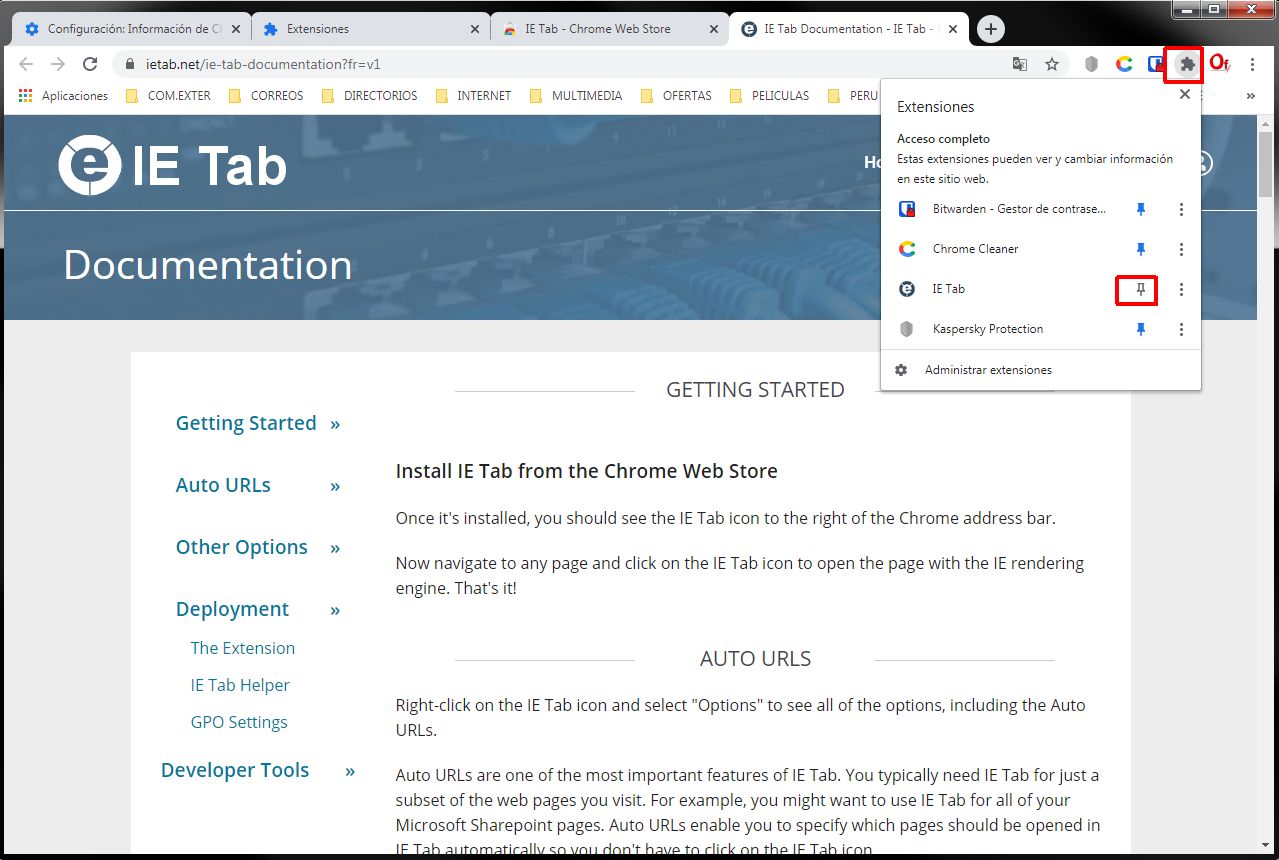
Task: Open the CORREOS bookmarks folder
Action: click(266, 96)
